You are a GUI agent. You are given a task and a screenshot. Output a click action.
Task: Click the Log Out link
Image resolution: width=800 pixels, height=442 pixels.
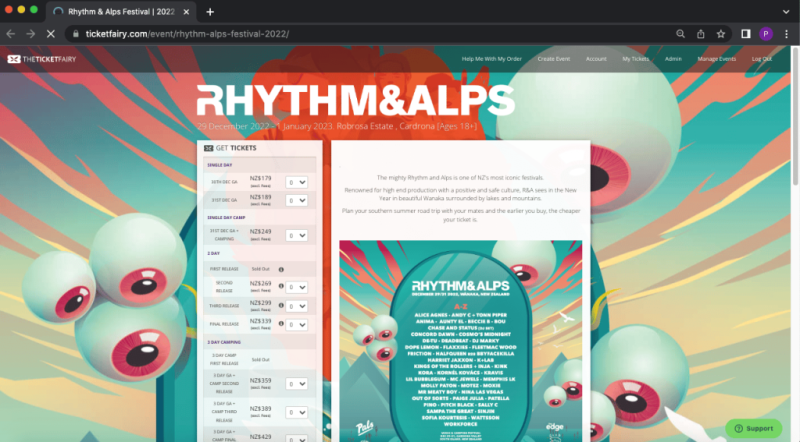[762, 59]
